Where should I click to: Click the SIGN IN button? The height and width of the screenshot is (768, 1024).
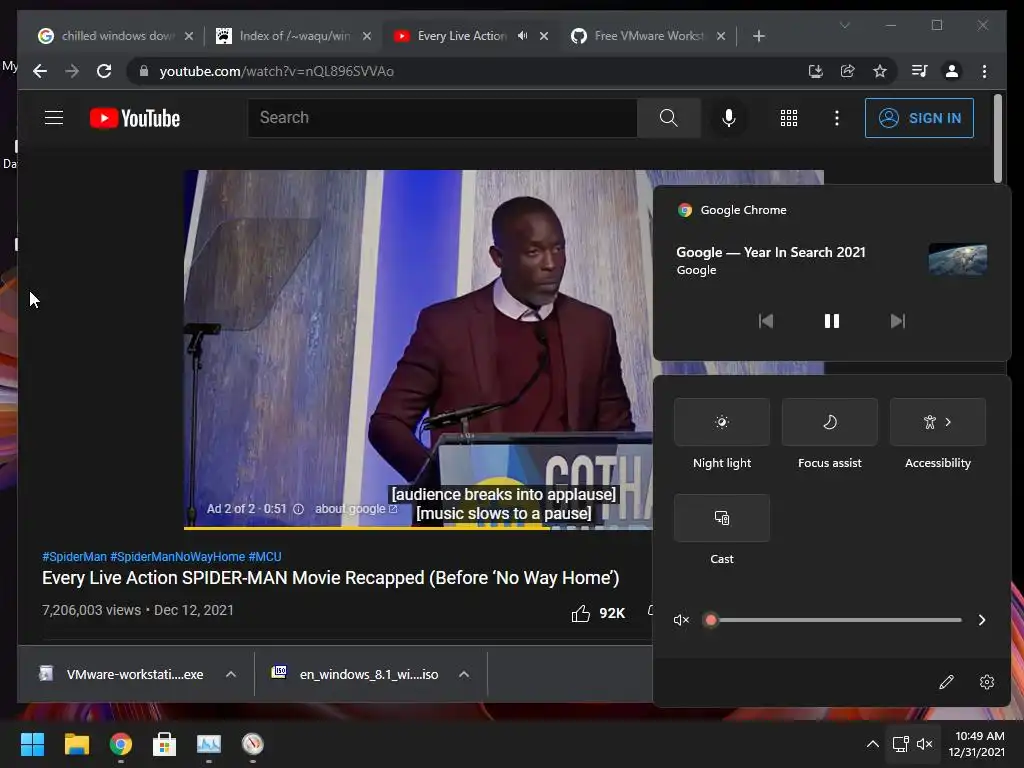919,118
